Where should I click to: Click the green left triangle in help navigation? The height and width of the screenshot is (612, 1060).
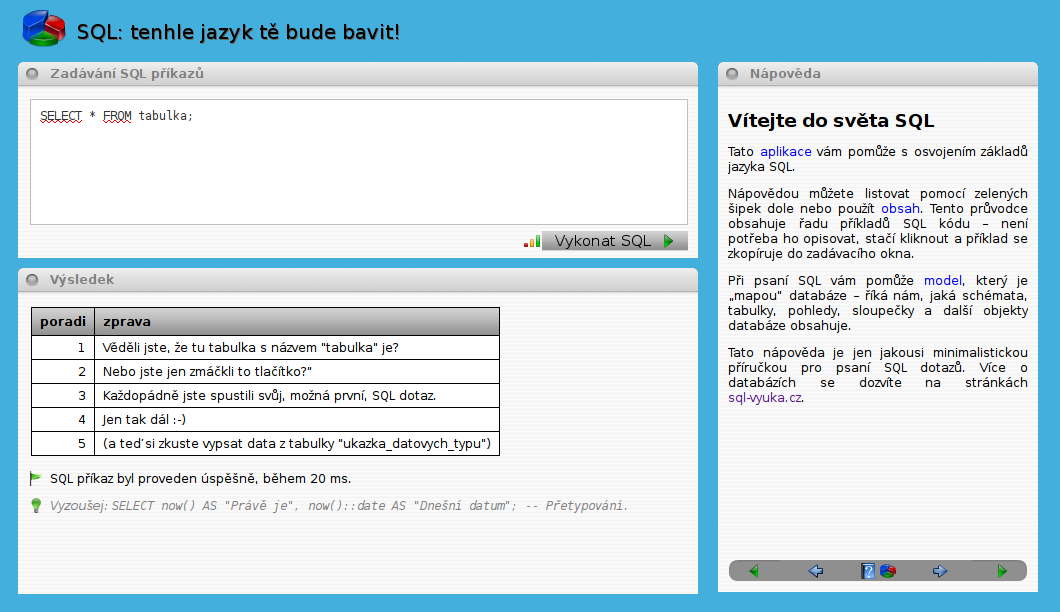pos(753,571)
